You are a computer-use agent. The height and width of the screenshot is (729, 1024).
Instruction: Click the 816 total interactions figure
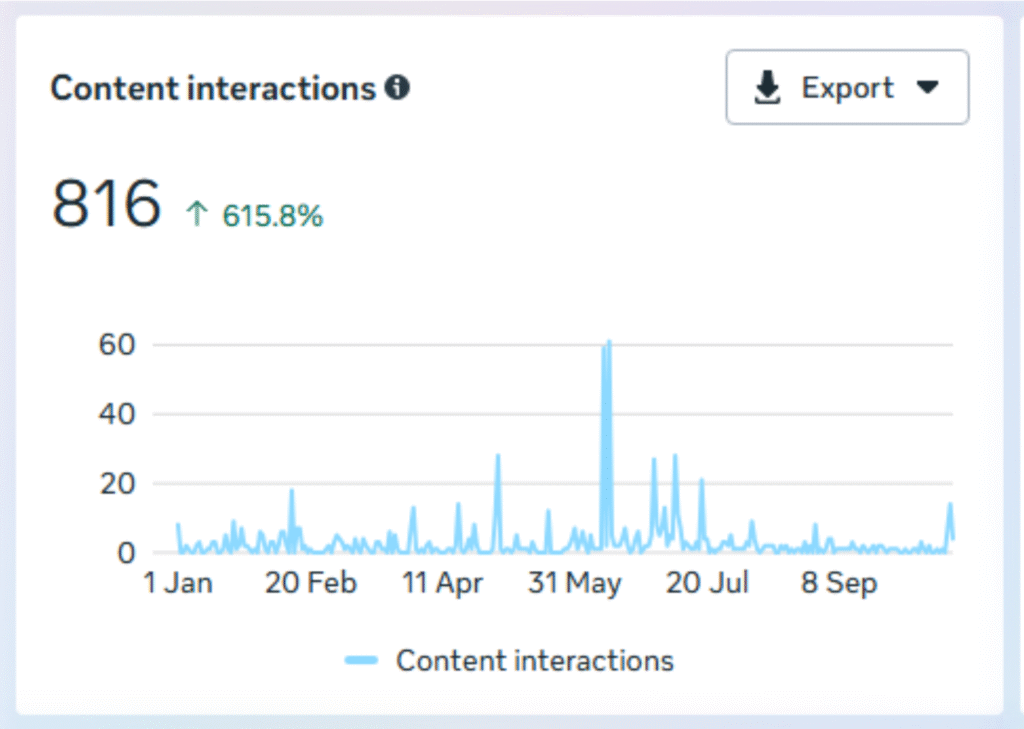pyautogui.click(x=106, y=203)
